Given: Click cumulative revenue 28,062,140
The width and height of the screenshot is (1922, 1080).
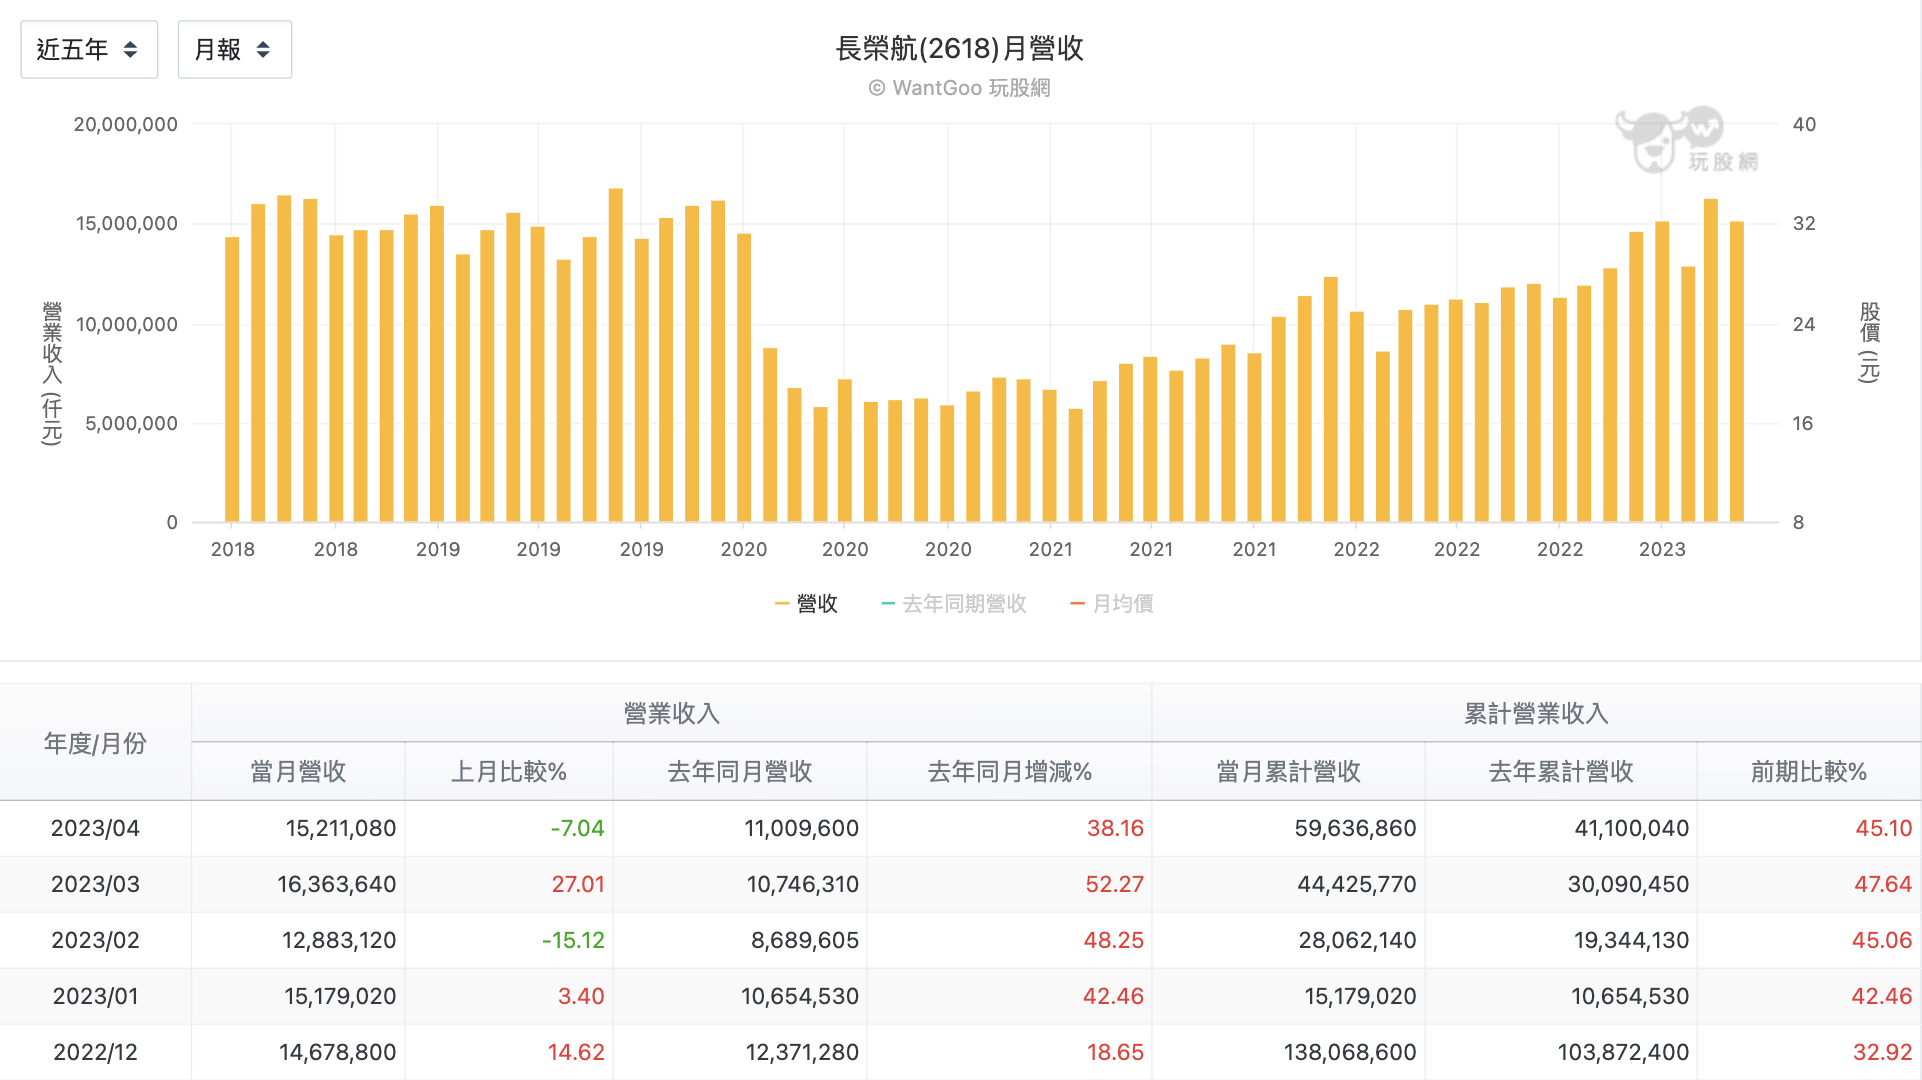Looking at the screenshot, I should click(1357, 940).
